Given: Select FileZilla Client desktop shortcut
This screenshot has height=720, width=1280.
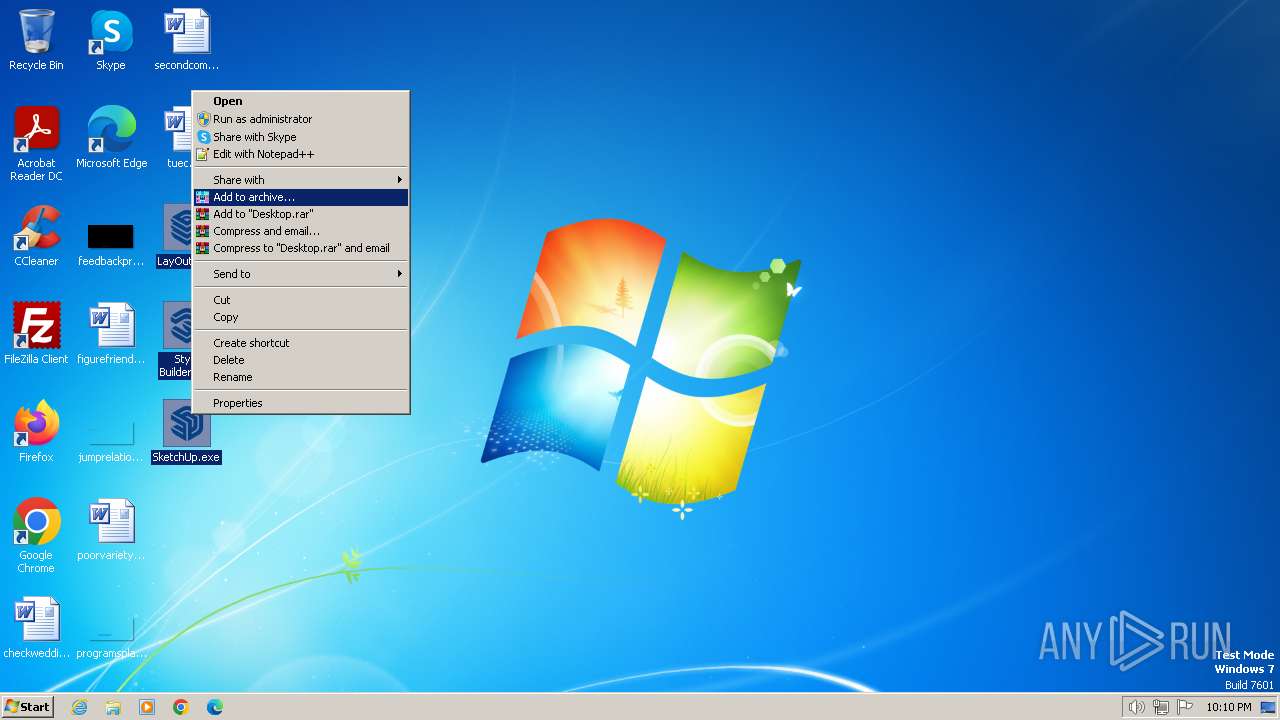Looking at the screenshot, I should point(36,334).
